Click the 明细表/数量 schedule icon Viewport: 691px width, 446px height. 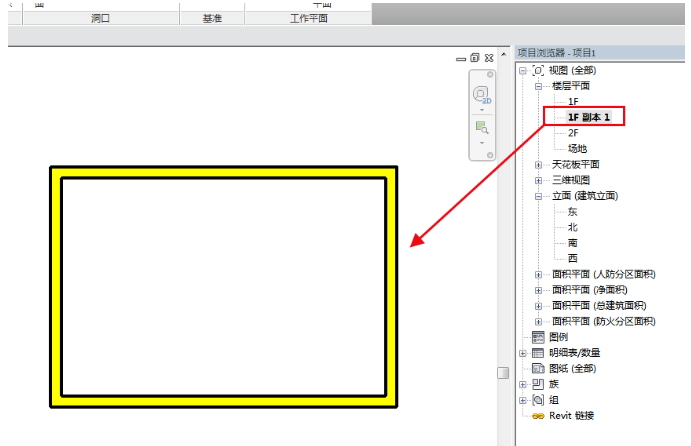(x=538, y=353)
